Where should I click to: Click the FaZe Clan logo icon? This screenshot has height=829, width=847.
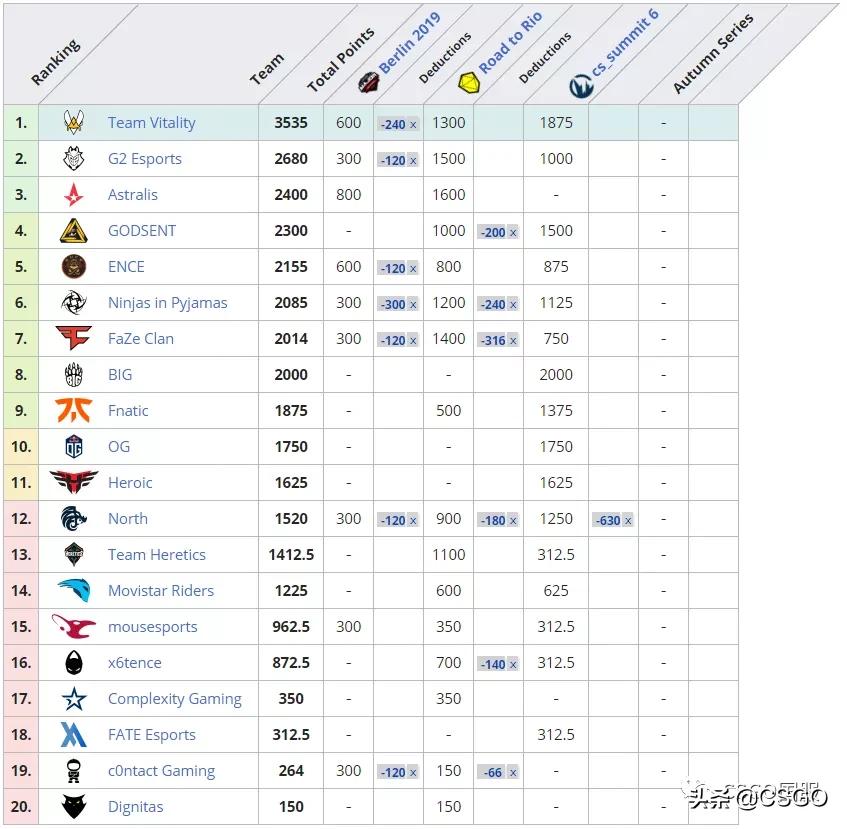[x=74, y=339]
